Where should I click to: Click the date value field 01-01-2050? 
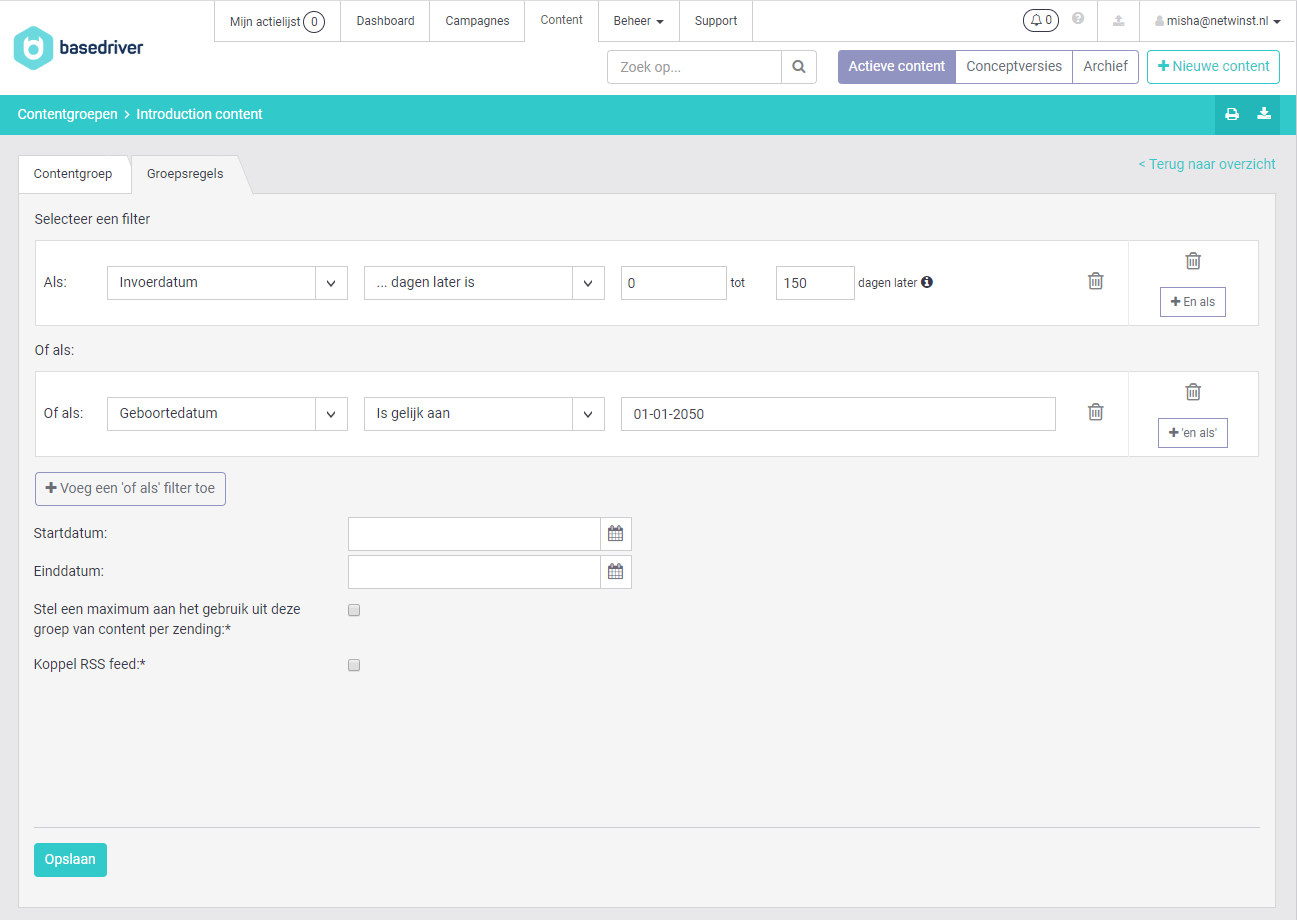[838, 414]
